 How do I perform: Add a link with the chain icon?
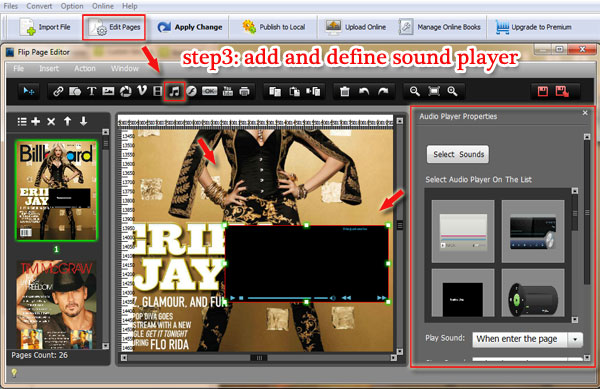pyautogui.click(x=58, y=91)
